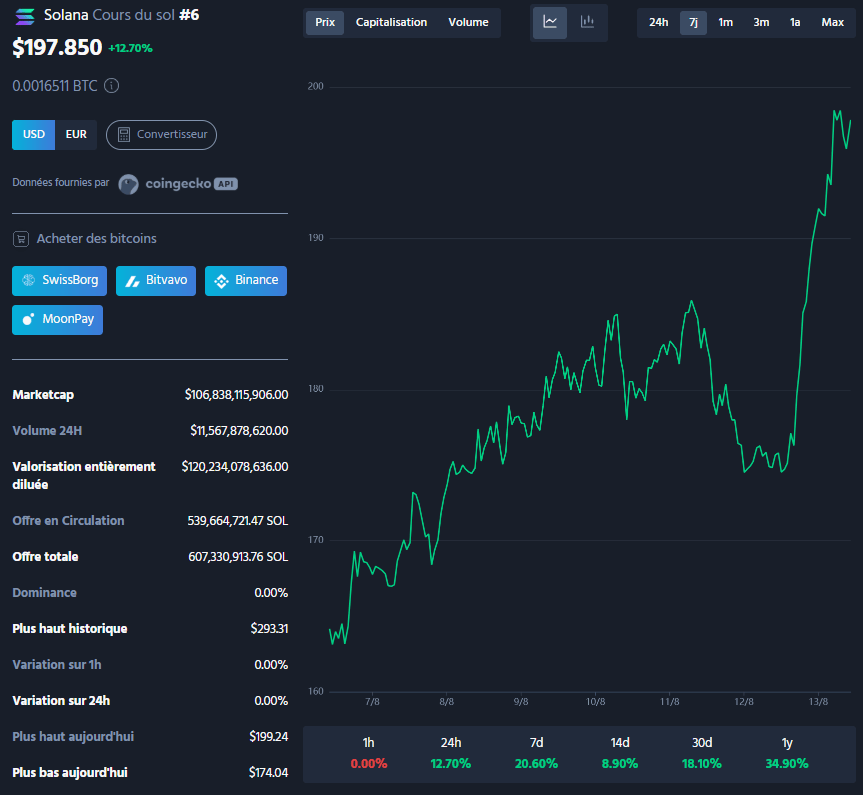Screen dimensions: 863x795
Task: Click the CoinGecko API logo
Action: click(x=178, y=184)
